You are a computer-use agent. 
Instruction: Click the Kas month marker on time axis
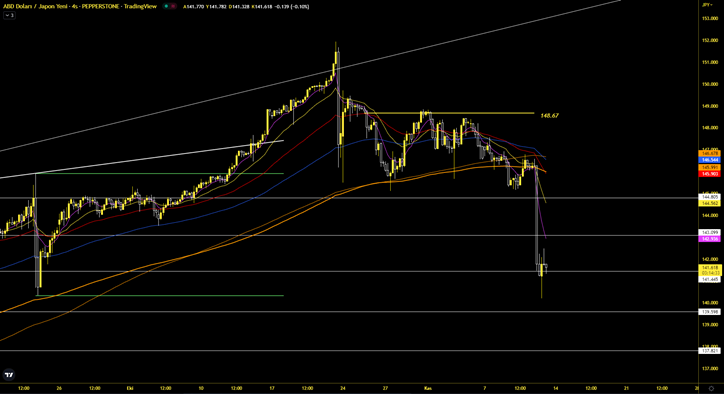click(428, 388)
